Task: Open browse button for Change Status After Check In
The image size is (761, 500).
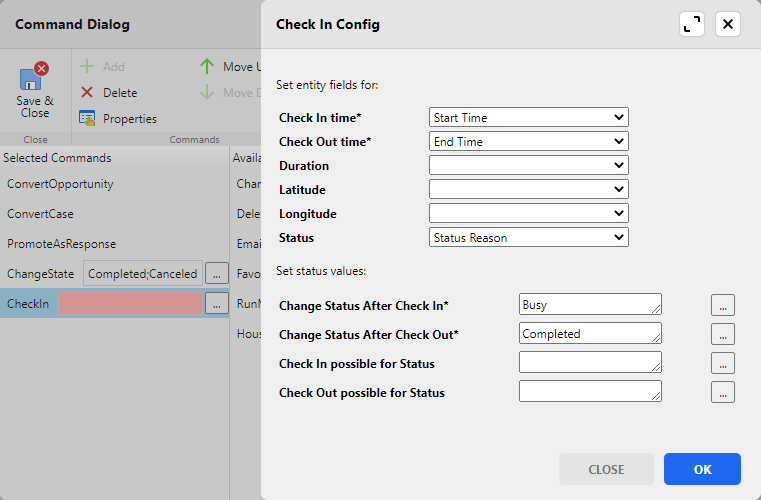Action: click(723, 305)
